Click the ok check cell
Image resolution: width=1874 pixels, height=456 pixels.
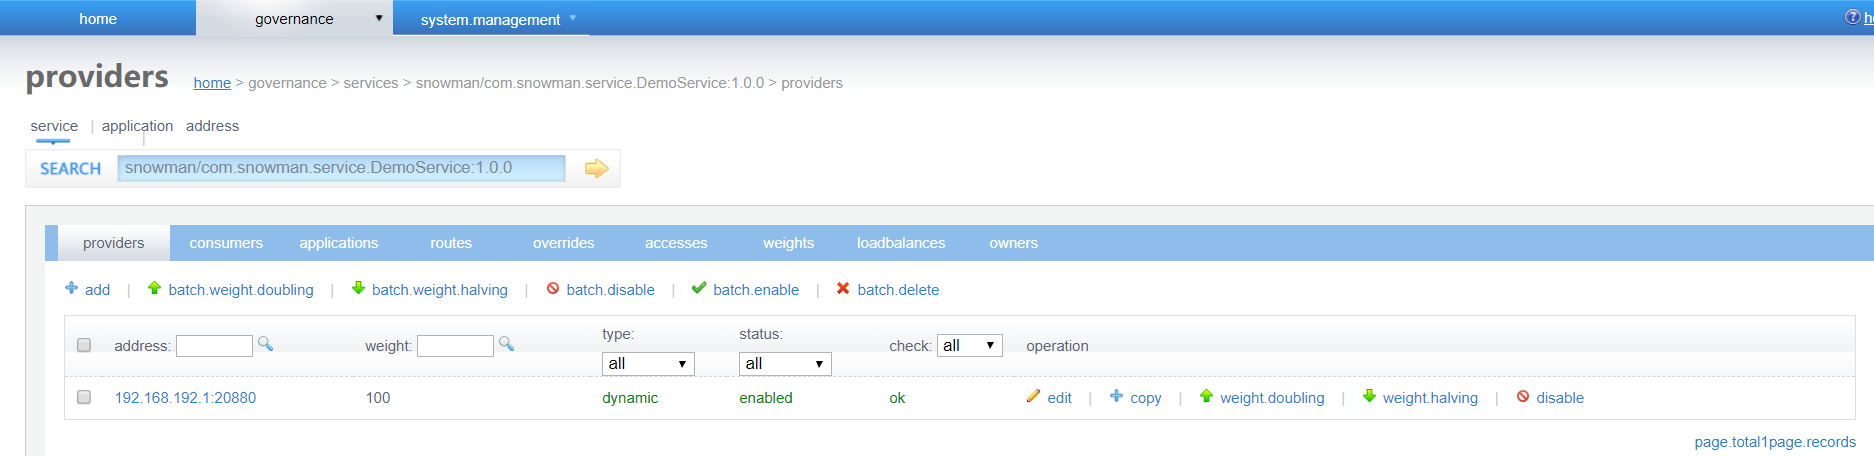[x=897, y=398]
